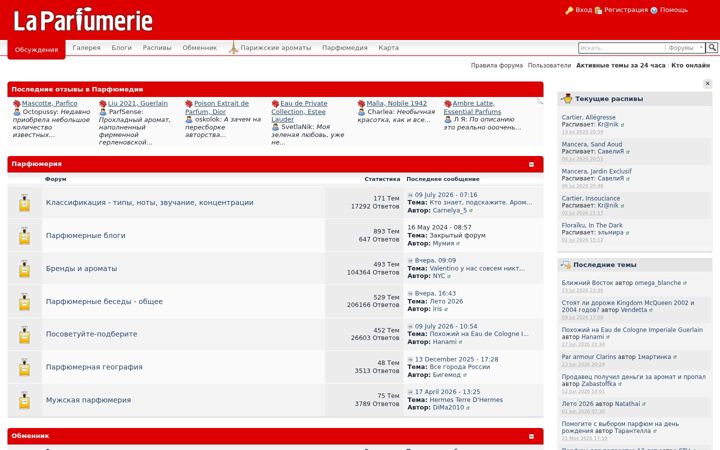Open topic Закрытый форум
This screenshot has width=720, height=450.
pos(457,235)
